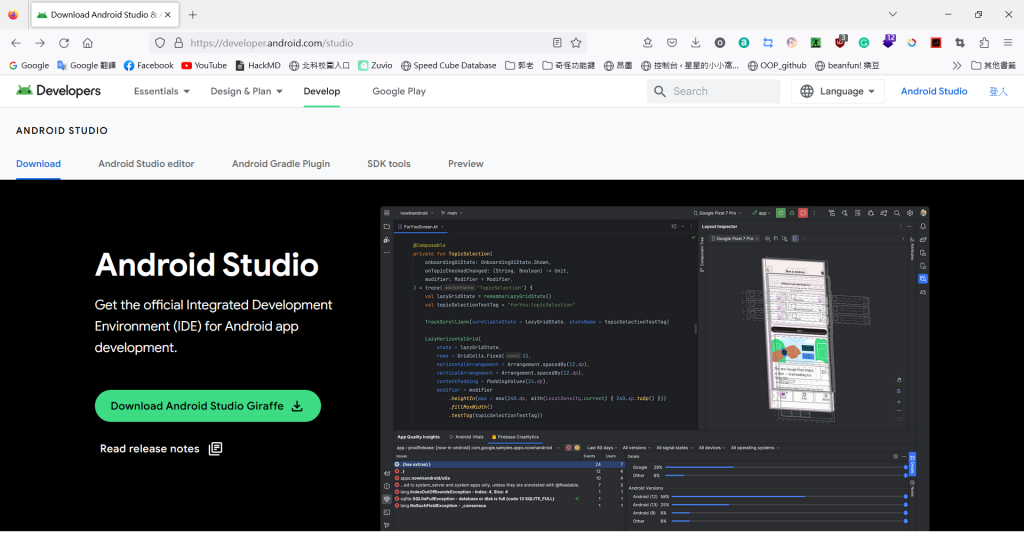The image size is (1024, 544).
Task: Close the Download Android Studio tab
Action: 168,14
